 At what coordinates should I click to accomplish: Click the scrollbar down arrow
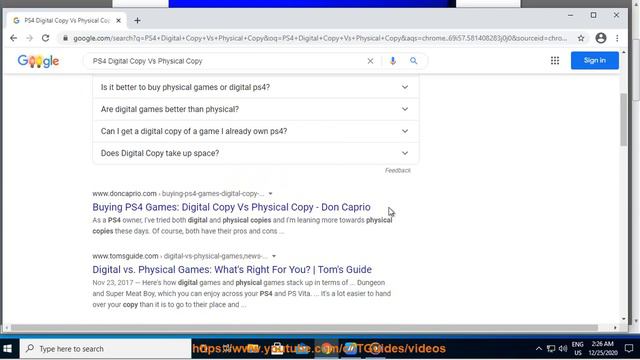coord(623,319)
